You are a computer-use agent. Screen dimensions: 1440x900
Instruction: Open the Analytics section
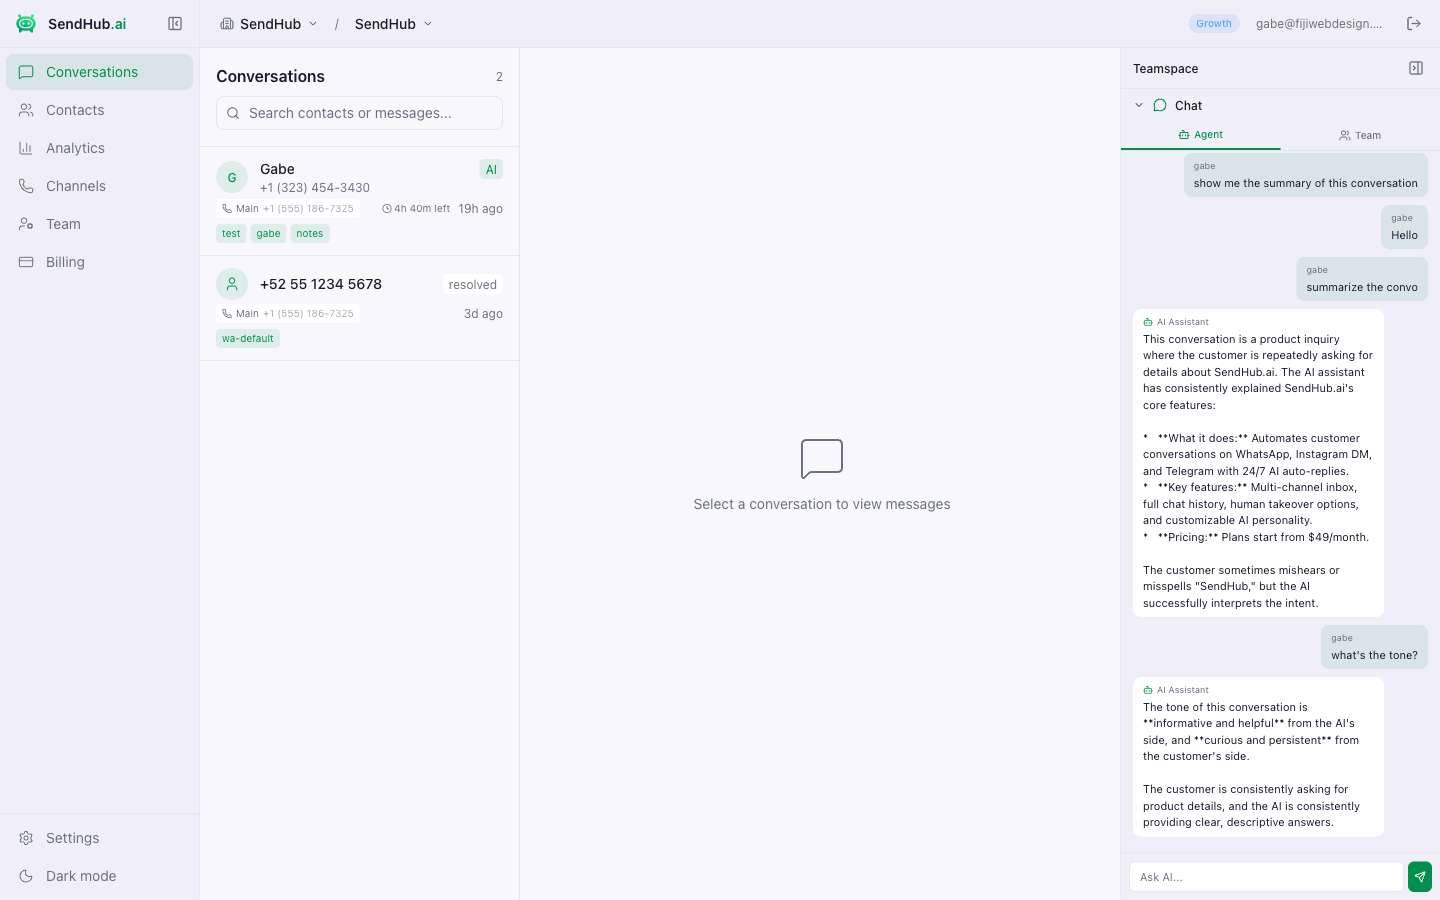(99, 148)
